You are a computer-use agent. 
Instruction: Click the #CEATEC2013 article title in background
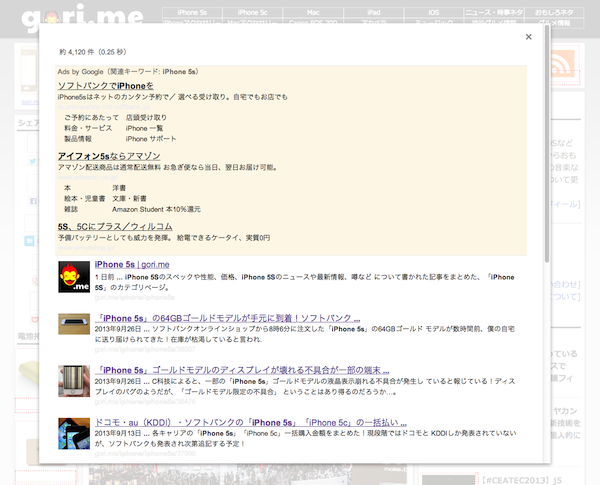coord(522,480)
